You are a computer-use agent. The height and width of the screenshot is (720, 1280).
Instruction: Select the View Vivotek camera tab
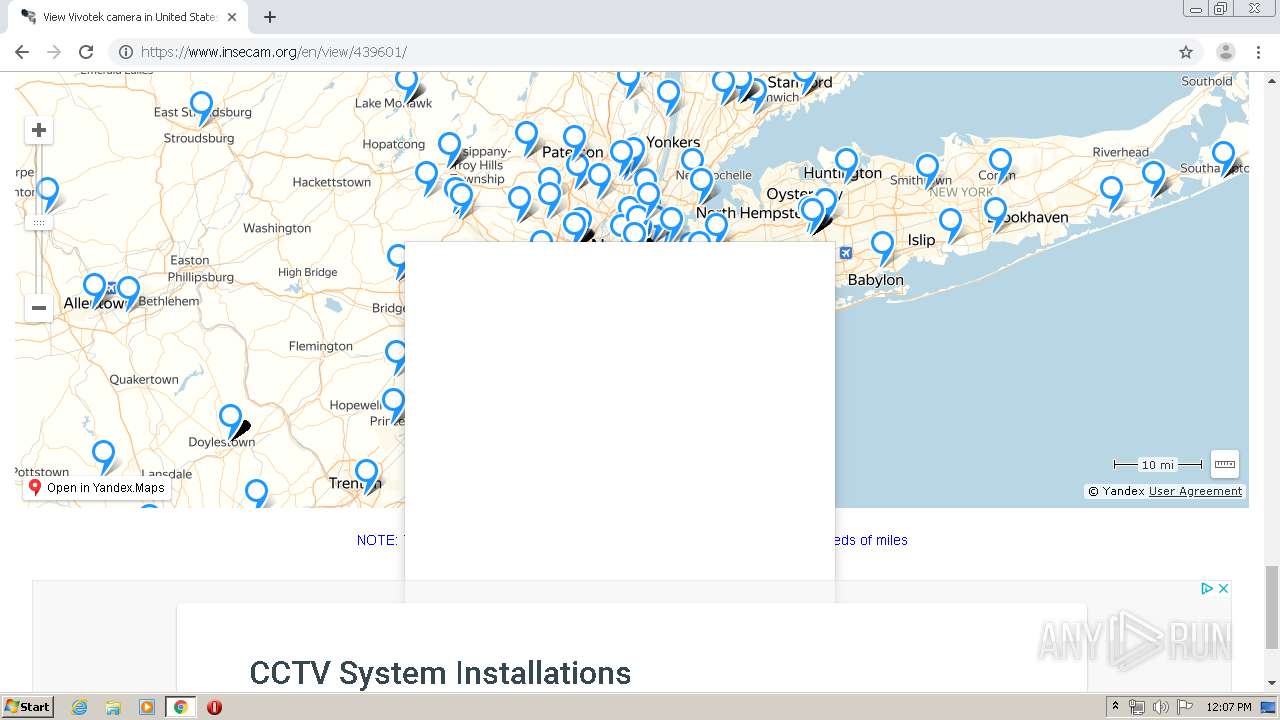(x=127, y=17)
